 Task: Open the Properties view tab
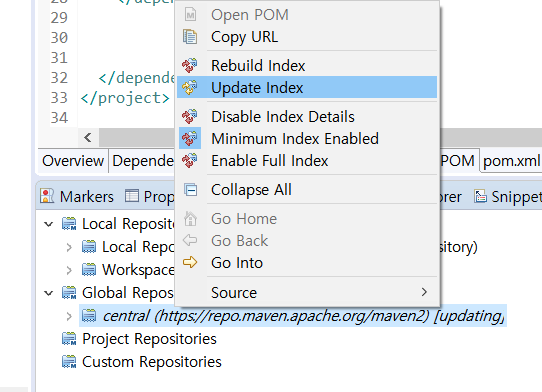coord(149,196)
